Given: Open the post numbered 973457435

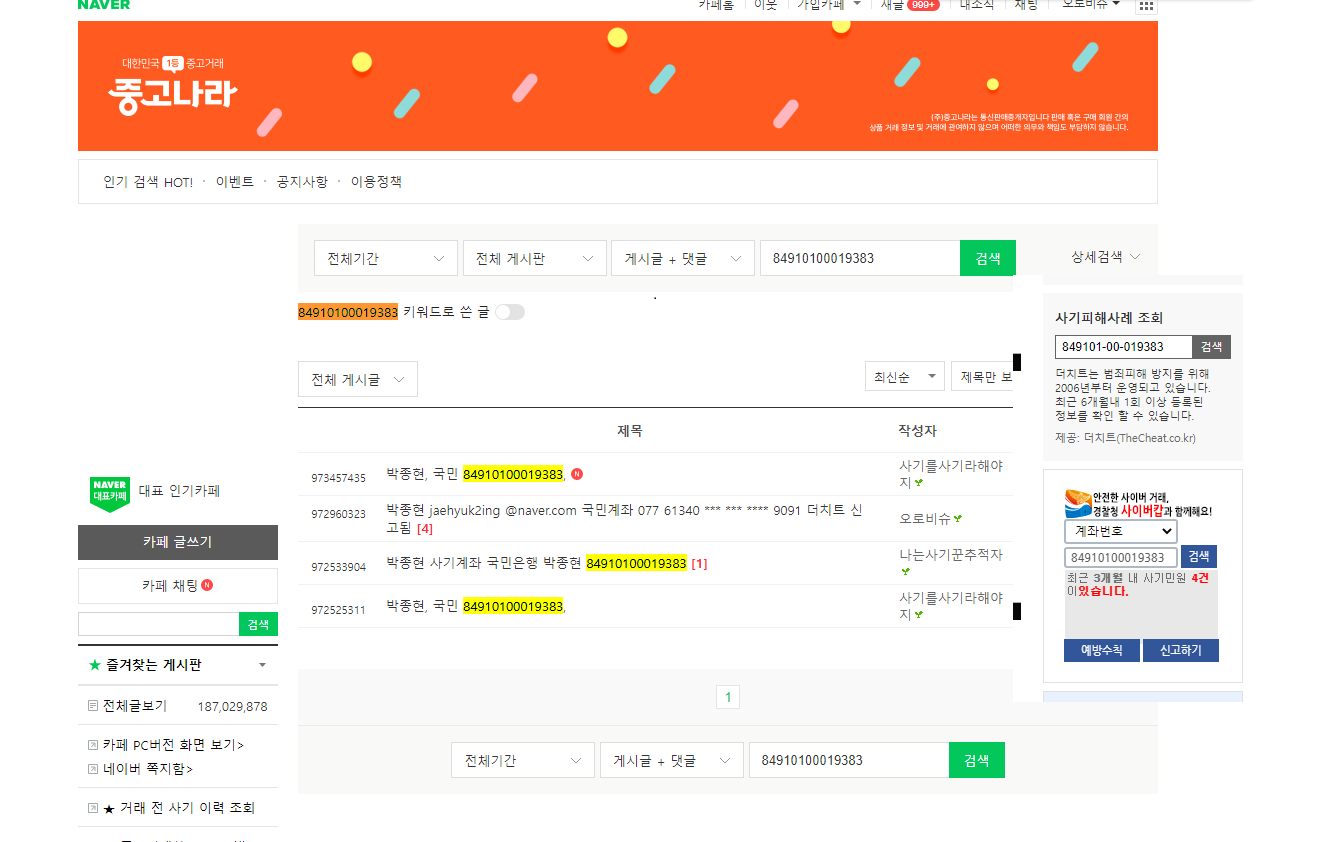Looking at the screenshot, I should tap(475, 474).
